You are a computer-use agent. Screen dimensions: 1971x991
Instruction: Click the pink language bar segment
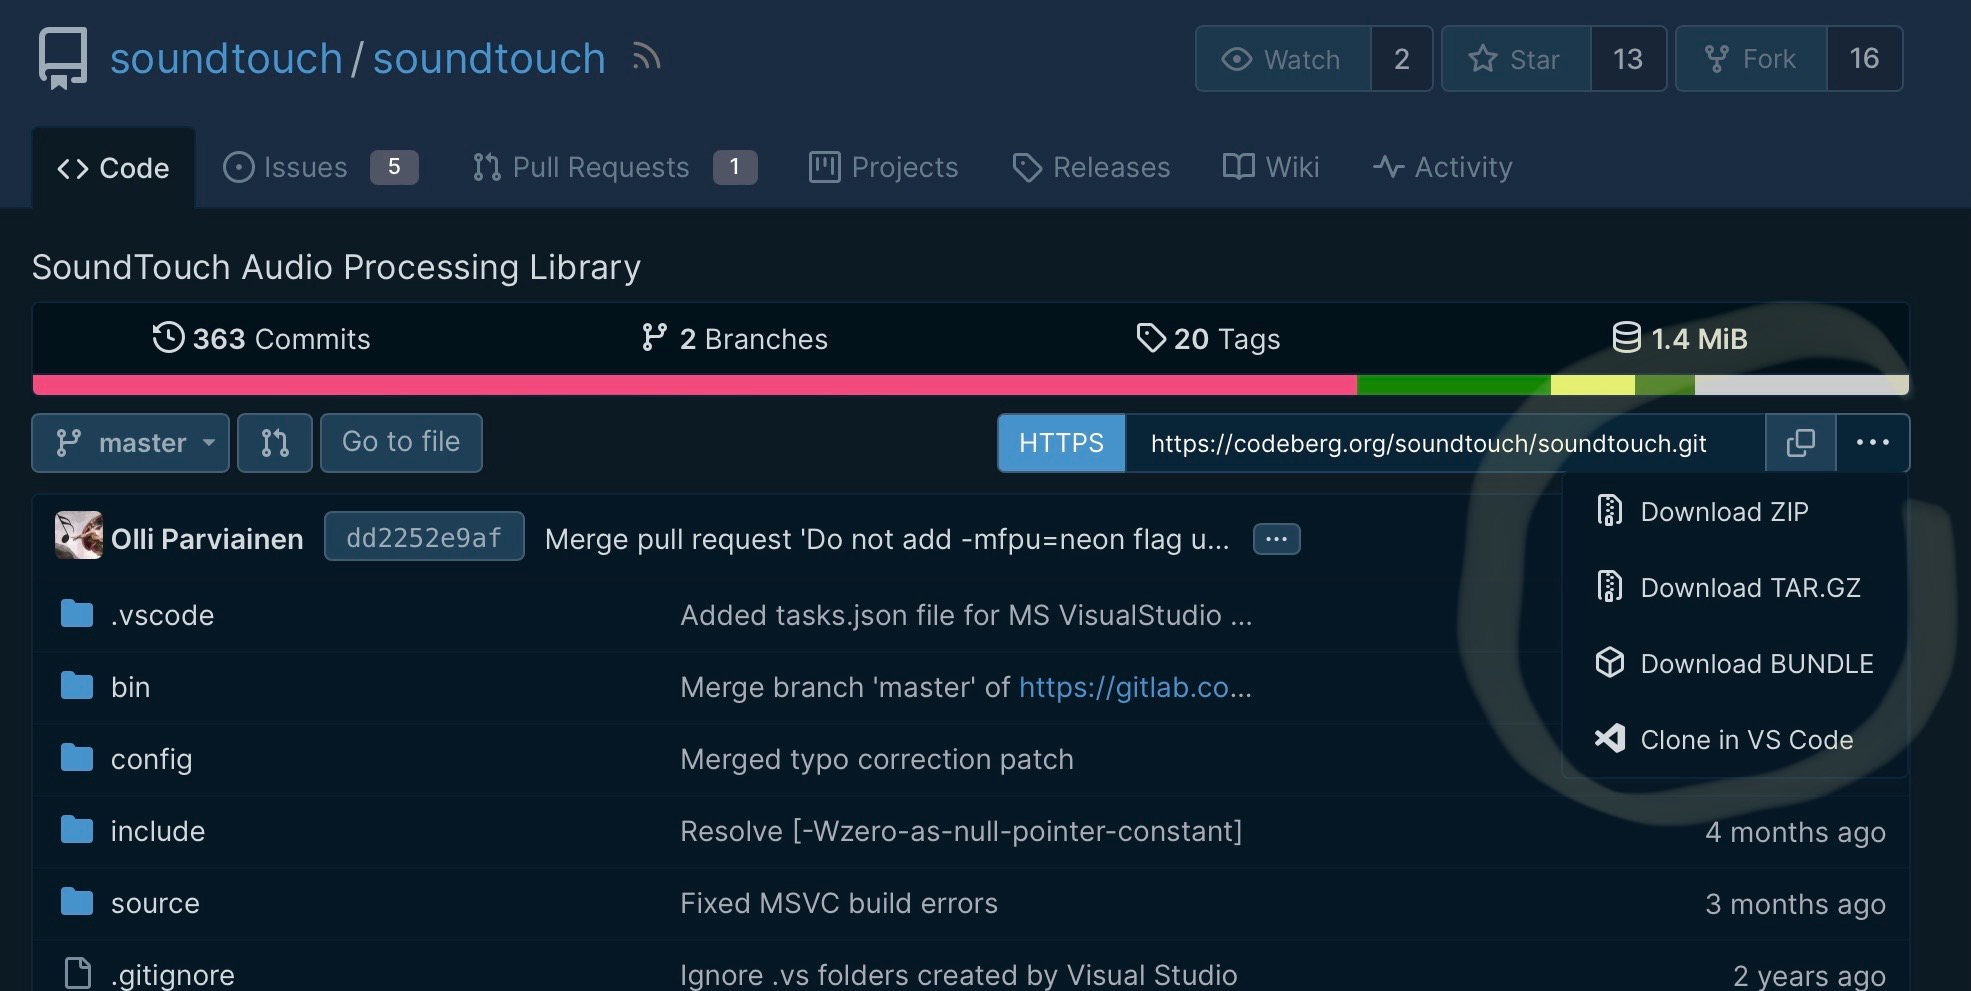tap(695, 385)
